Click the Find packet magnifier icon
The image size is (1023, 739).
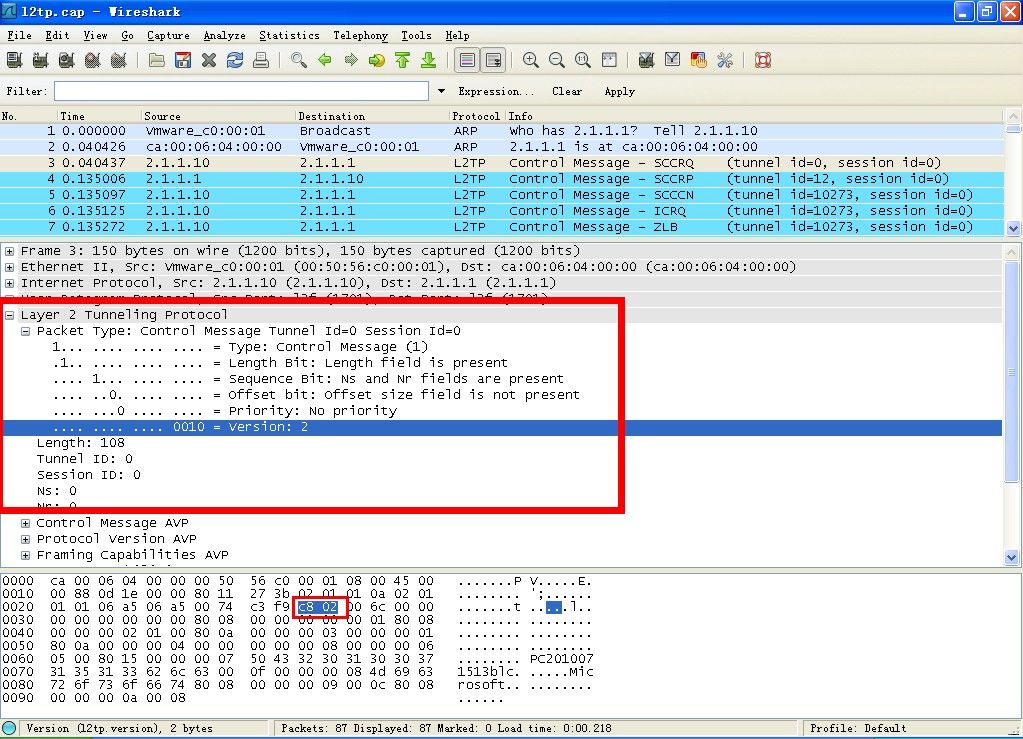[298, 61]
